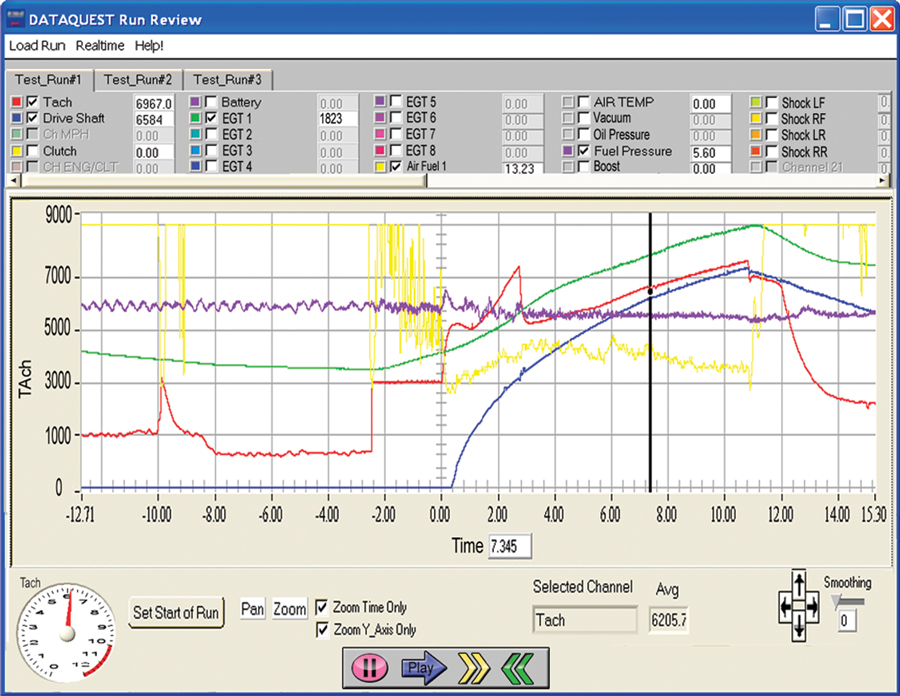Click the EGT 1 value 1823
Viewport: 900px width, 696px height.
(338, 119)
